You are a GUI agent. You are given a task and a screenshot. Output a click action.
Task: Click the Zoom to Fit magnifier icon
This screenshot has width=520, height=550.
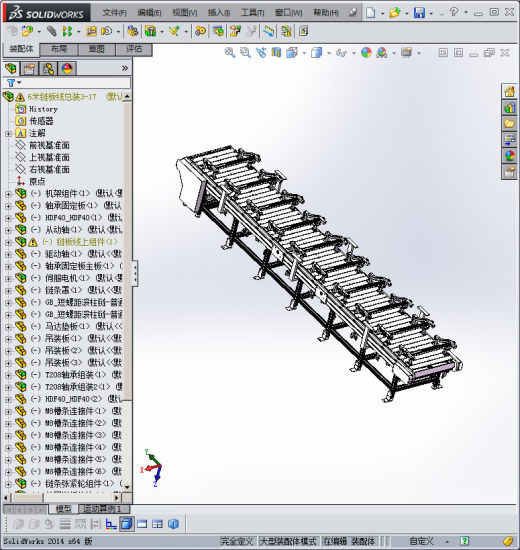230,53
